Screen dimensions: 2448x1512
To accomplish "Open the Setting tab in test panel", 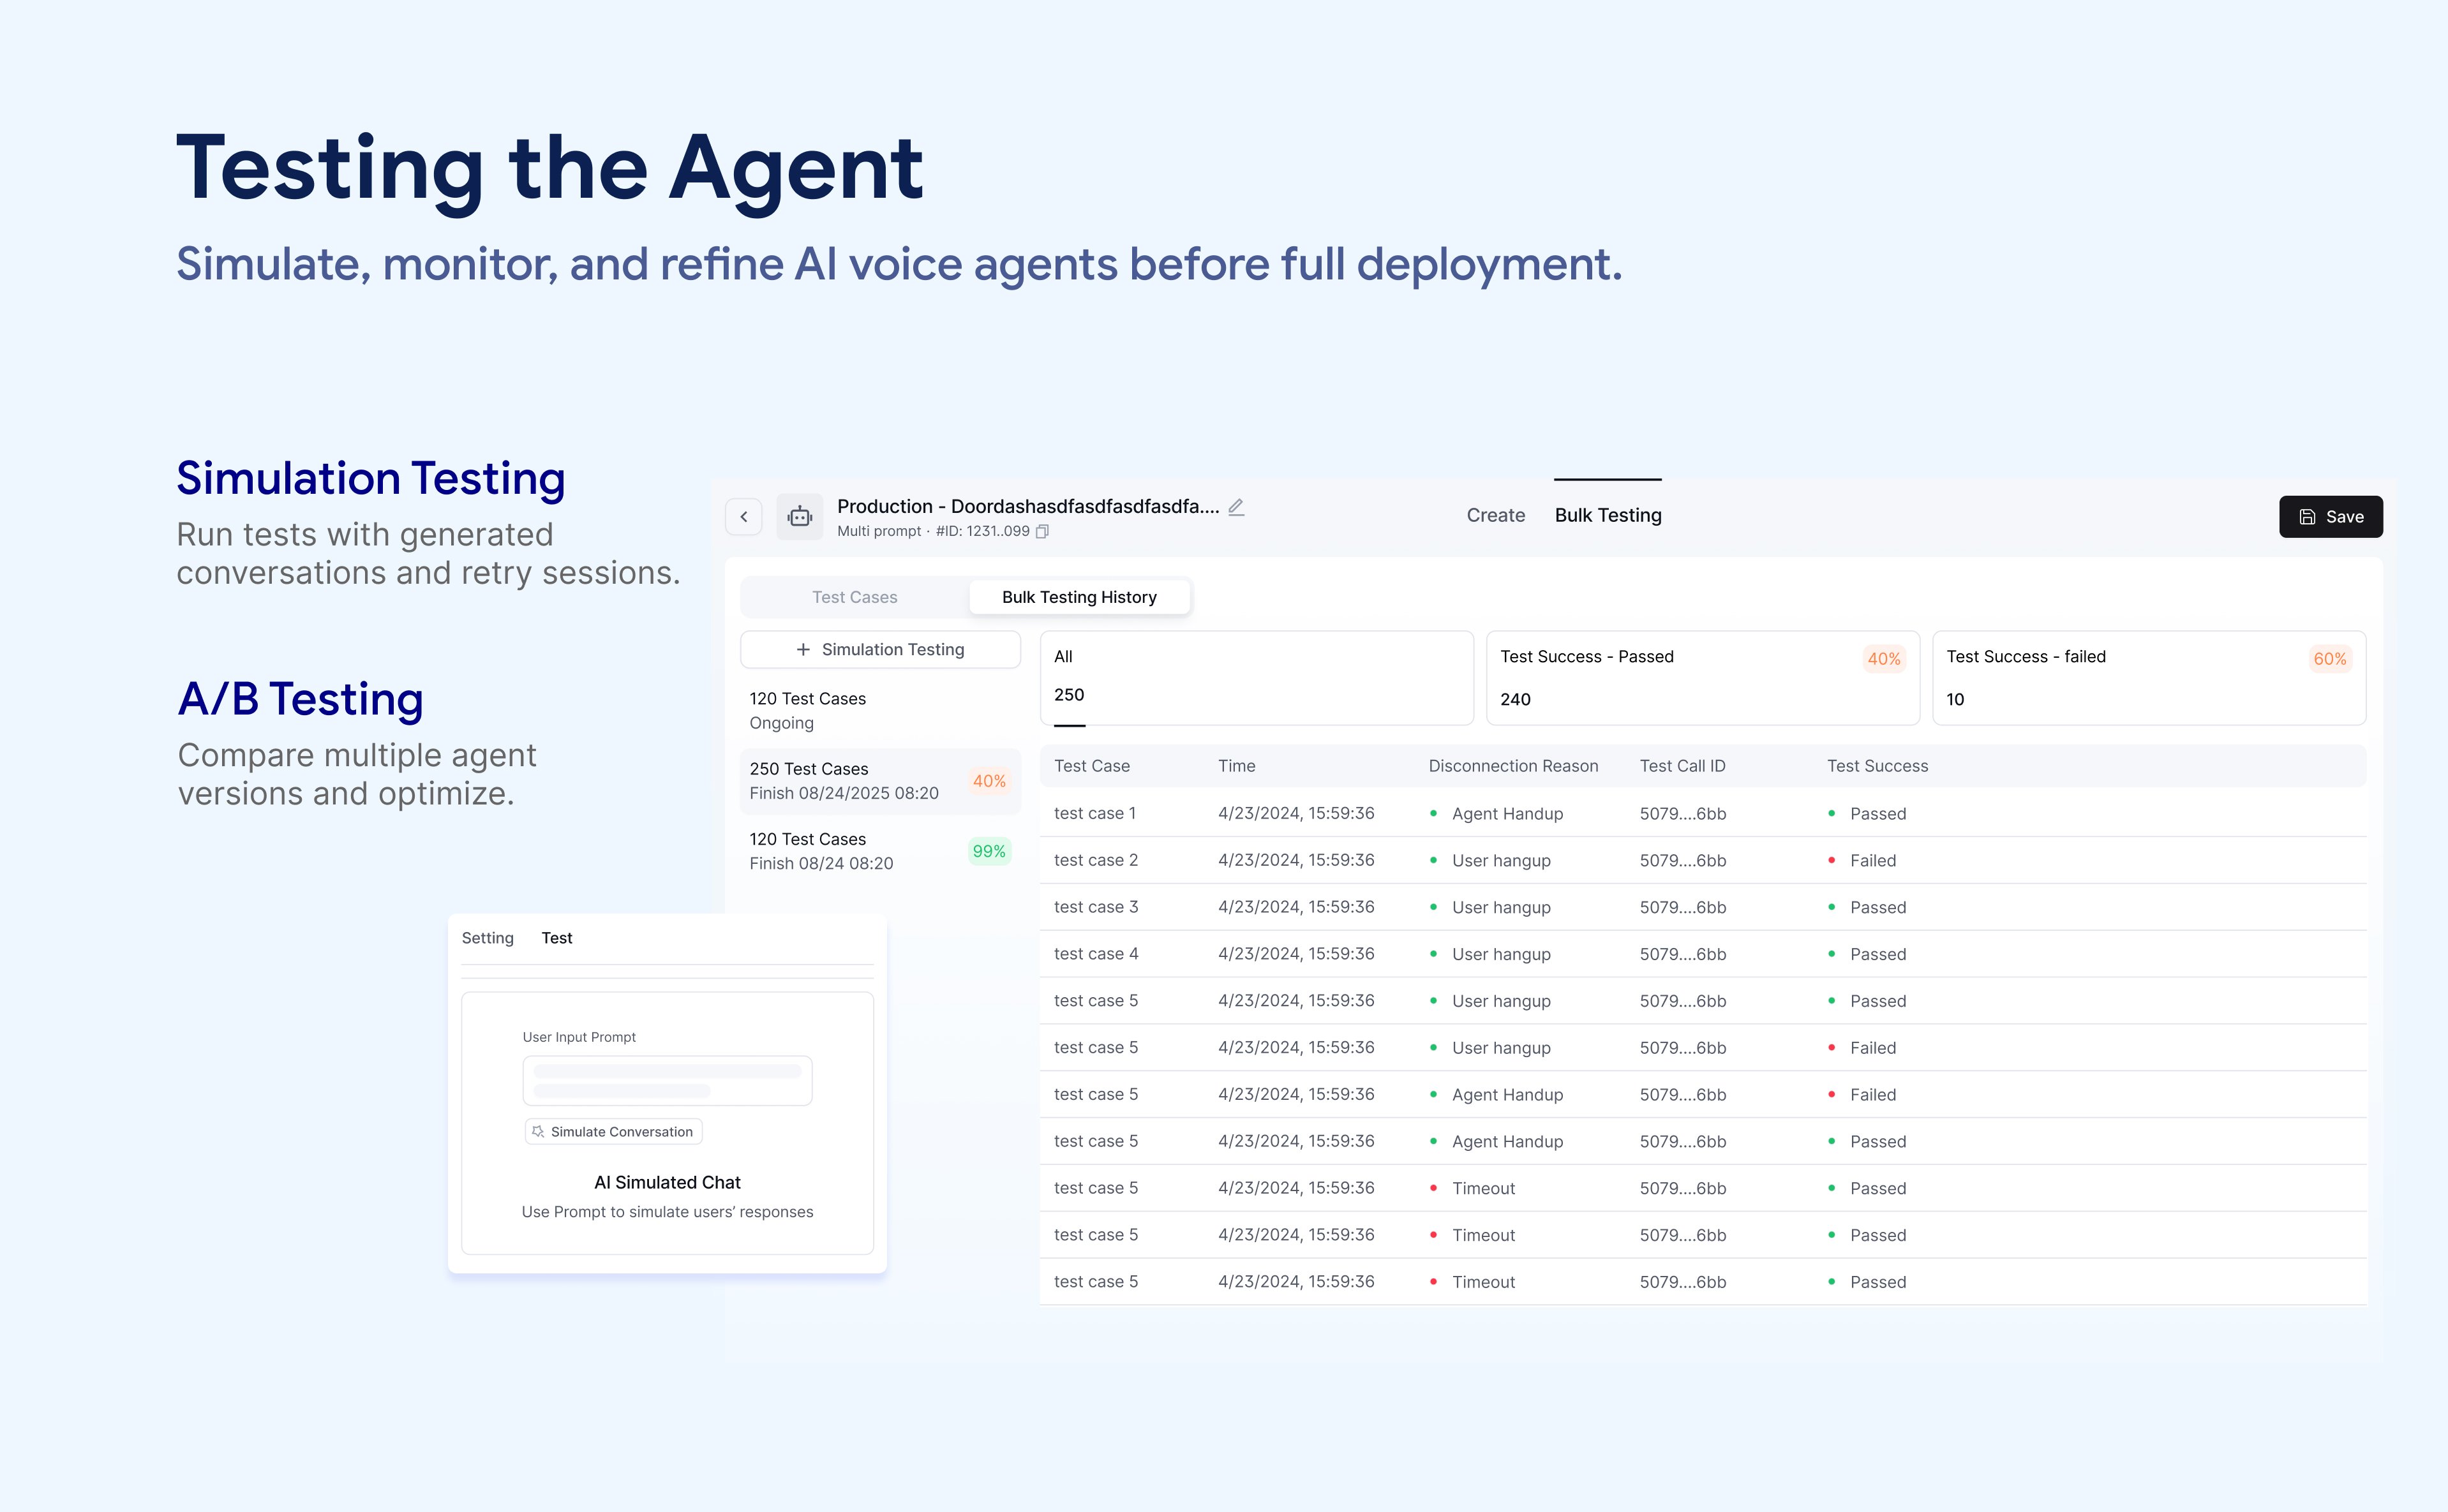I will 487,938.
